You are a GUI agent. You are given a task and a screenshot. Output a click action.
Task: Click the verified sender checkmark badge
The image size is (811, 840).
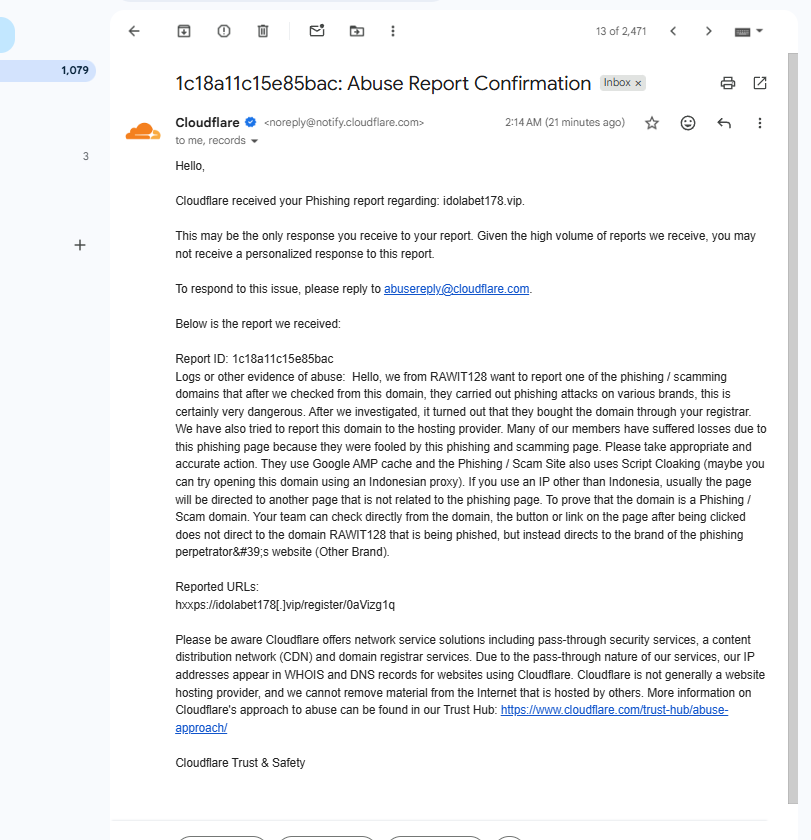tap(251, 122)
